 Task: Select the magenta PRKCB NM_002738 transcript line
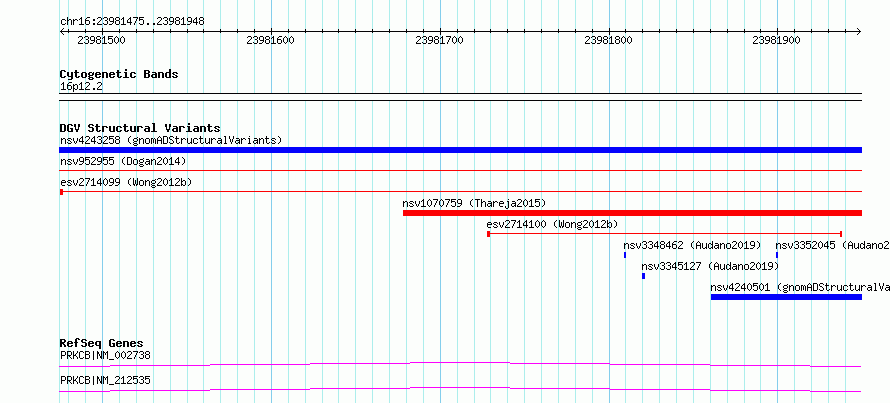(x=460, y=364)
